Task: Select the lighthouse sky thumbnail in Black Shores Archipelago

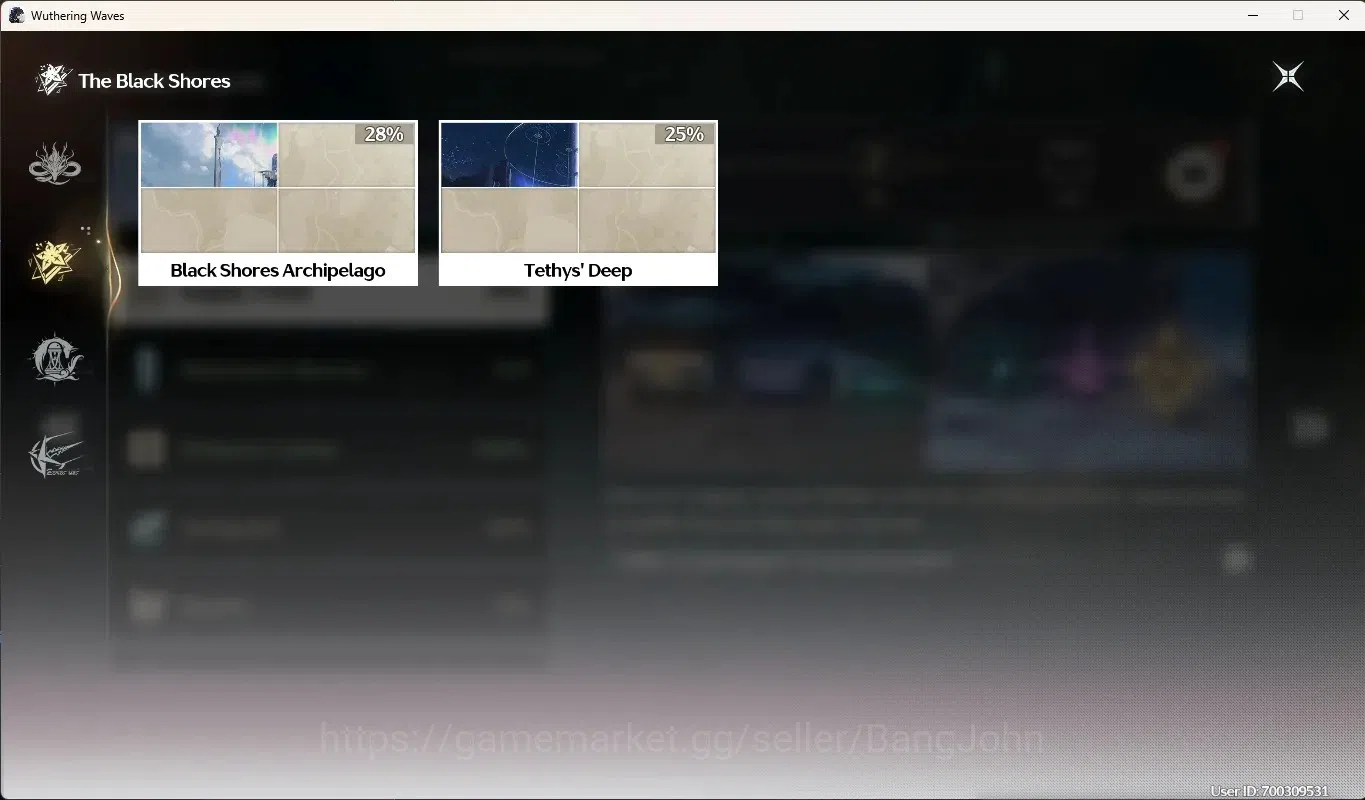Action: [x=209, y=155]
